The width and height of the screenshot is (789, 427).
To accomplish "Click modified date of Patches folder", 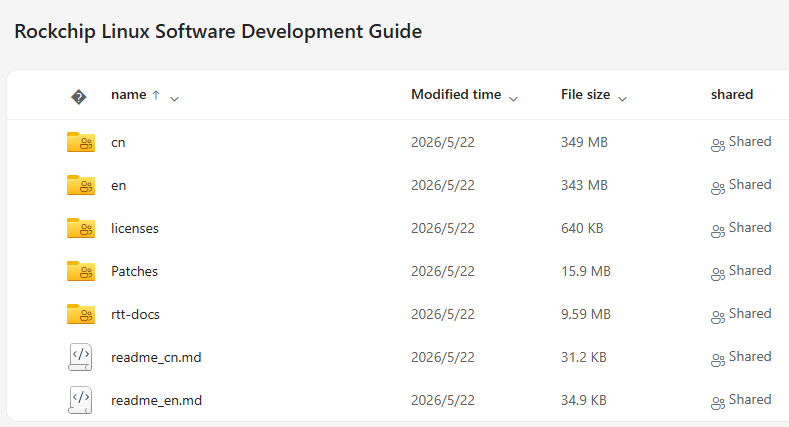I will [x=443, y=272].
